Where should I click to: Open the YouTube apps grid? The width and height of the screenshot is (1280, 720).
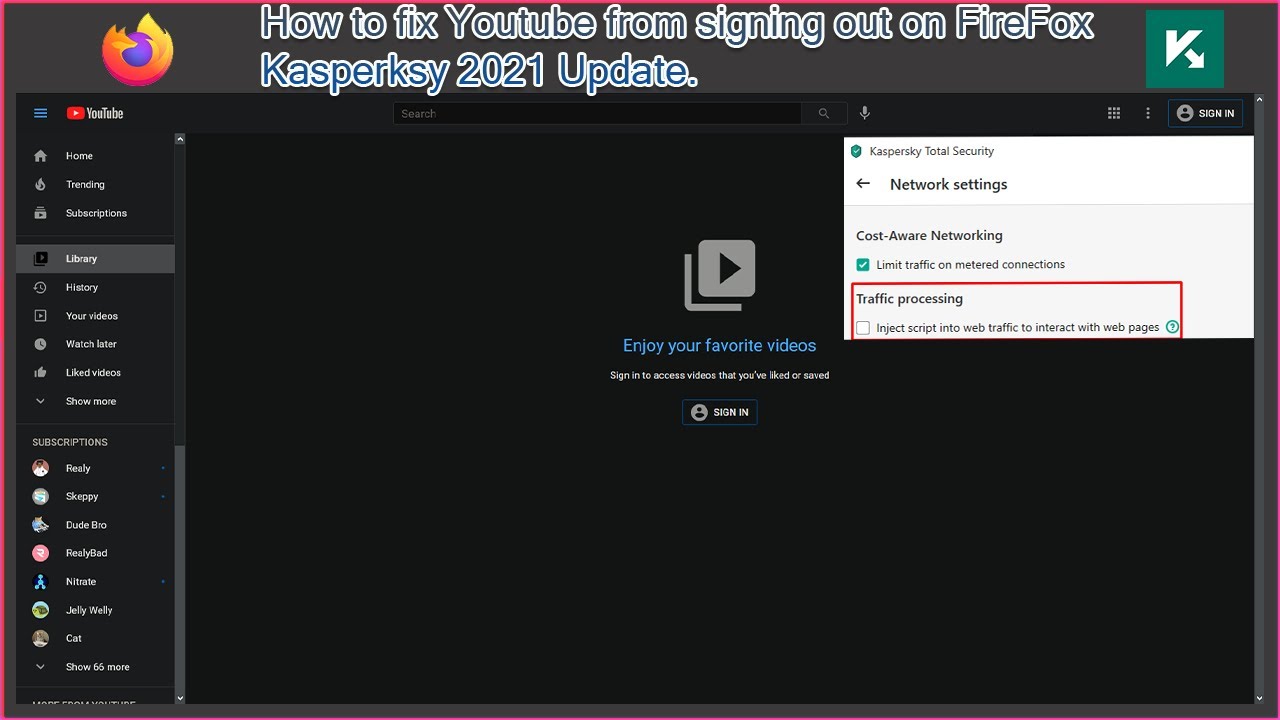tap(1114, 113)
